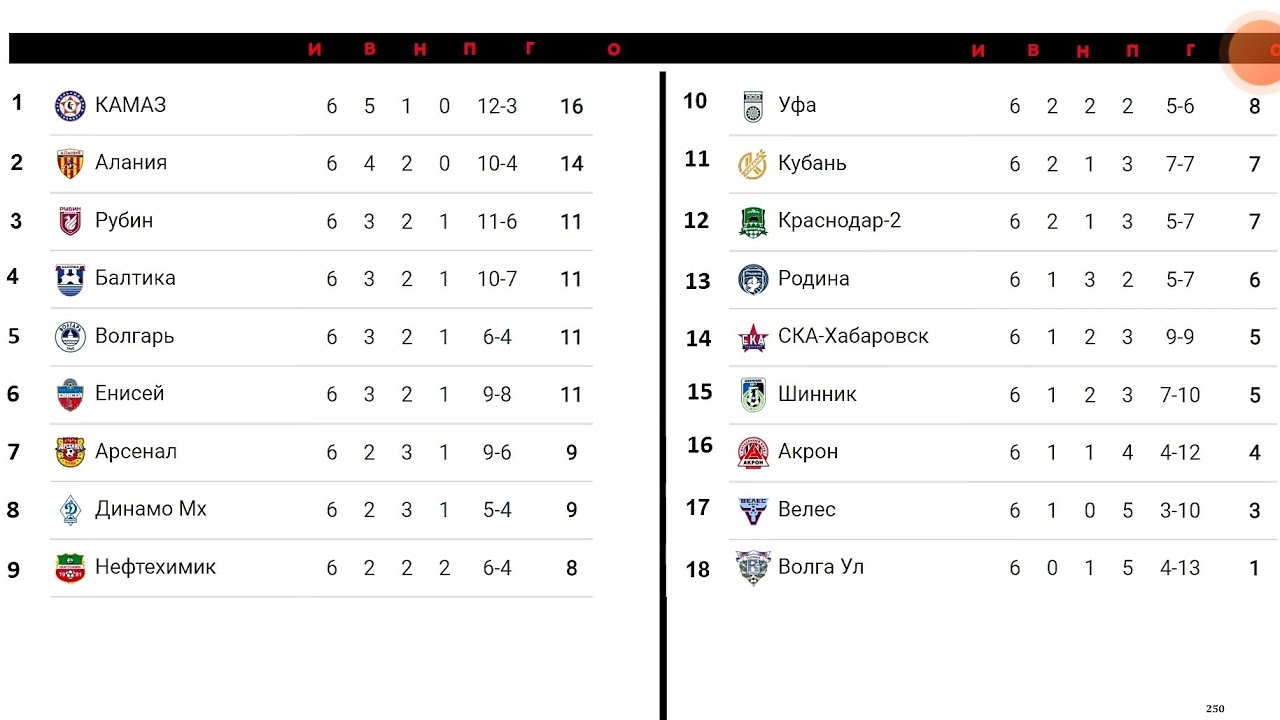
Task: Click the Neftekhimik club crest
Action: tap(70, 568)
